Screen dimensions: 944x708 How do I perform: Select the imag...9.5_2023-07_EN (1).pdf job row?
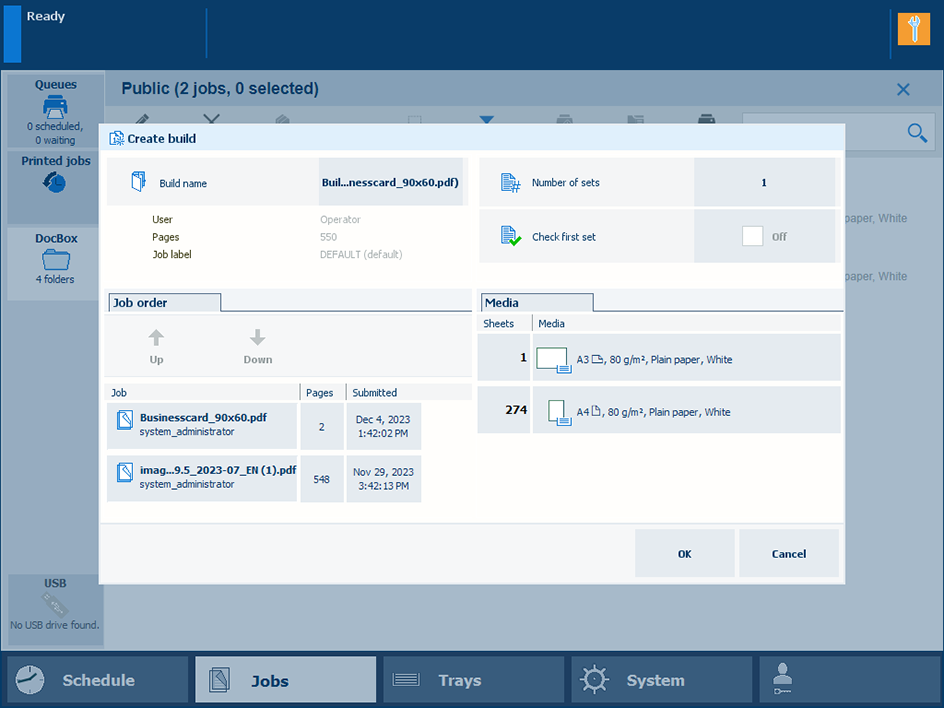point(264,479)
